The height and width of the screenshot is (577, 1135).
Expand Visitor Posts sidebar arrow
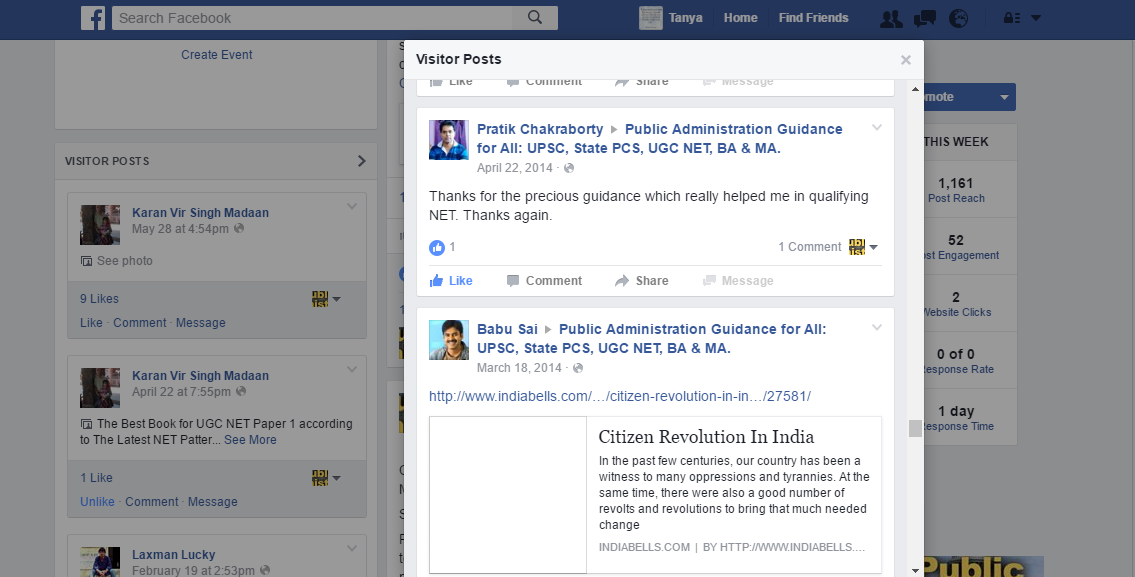(x=362, y=161)
